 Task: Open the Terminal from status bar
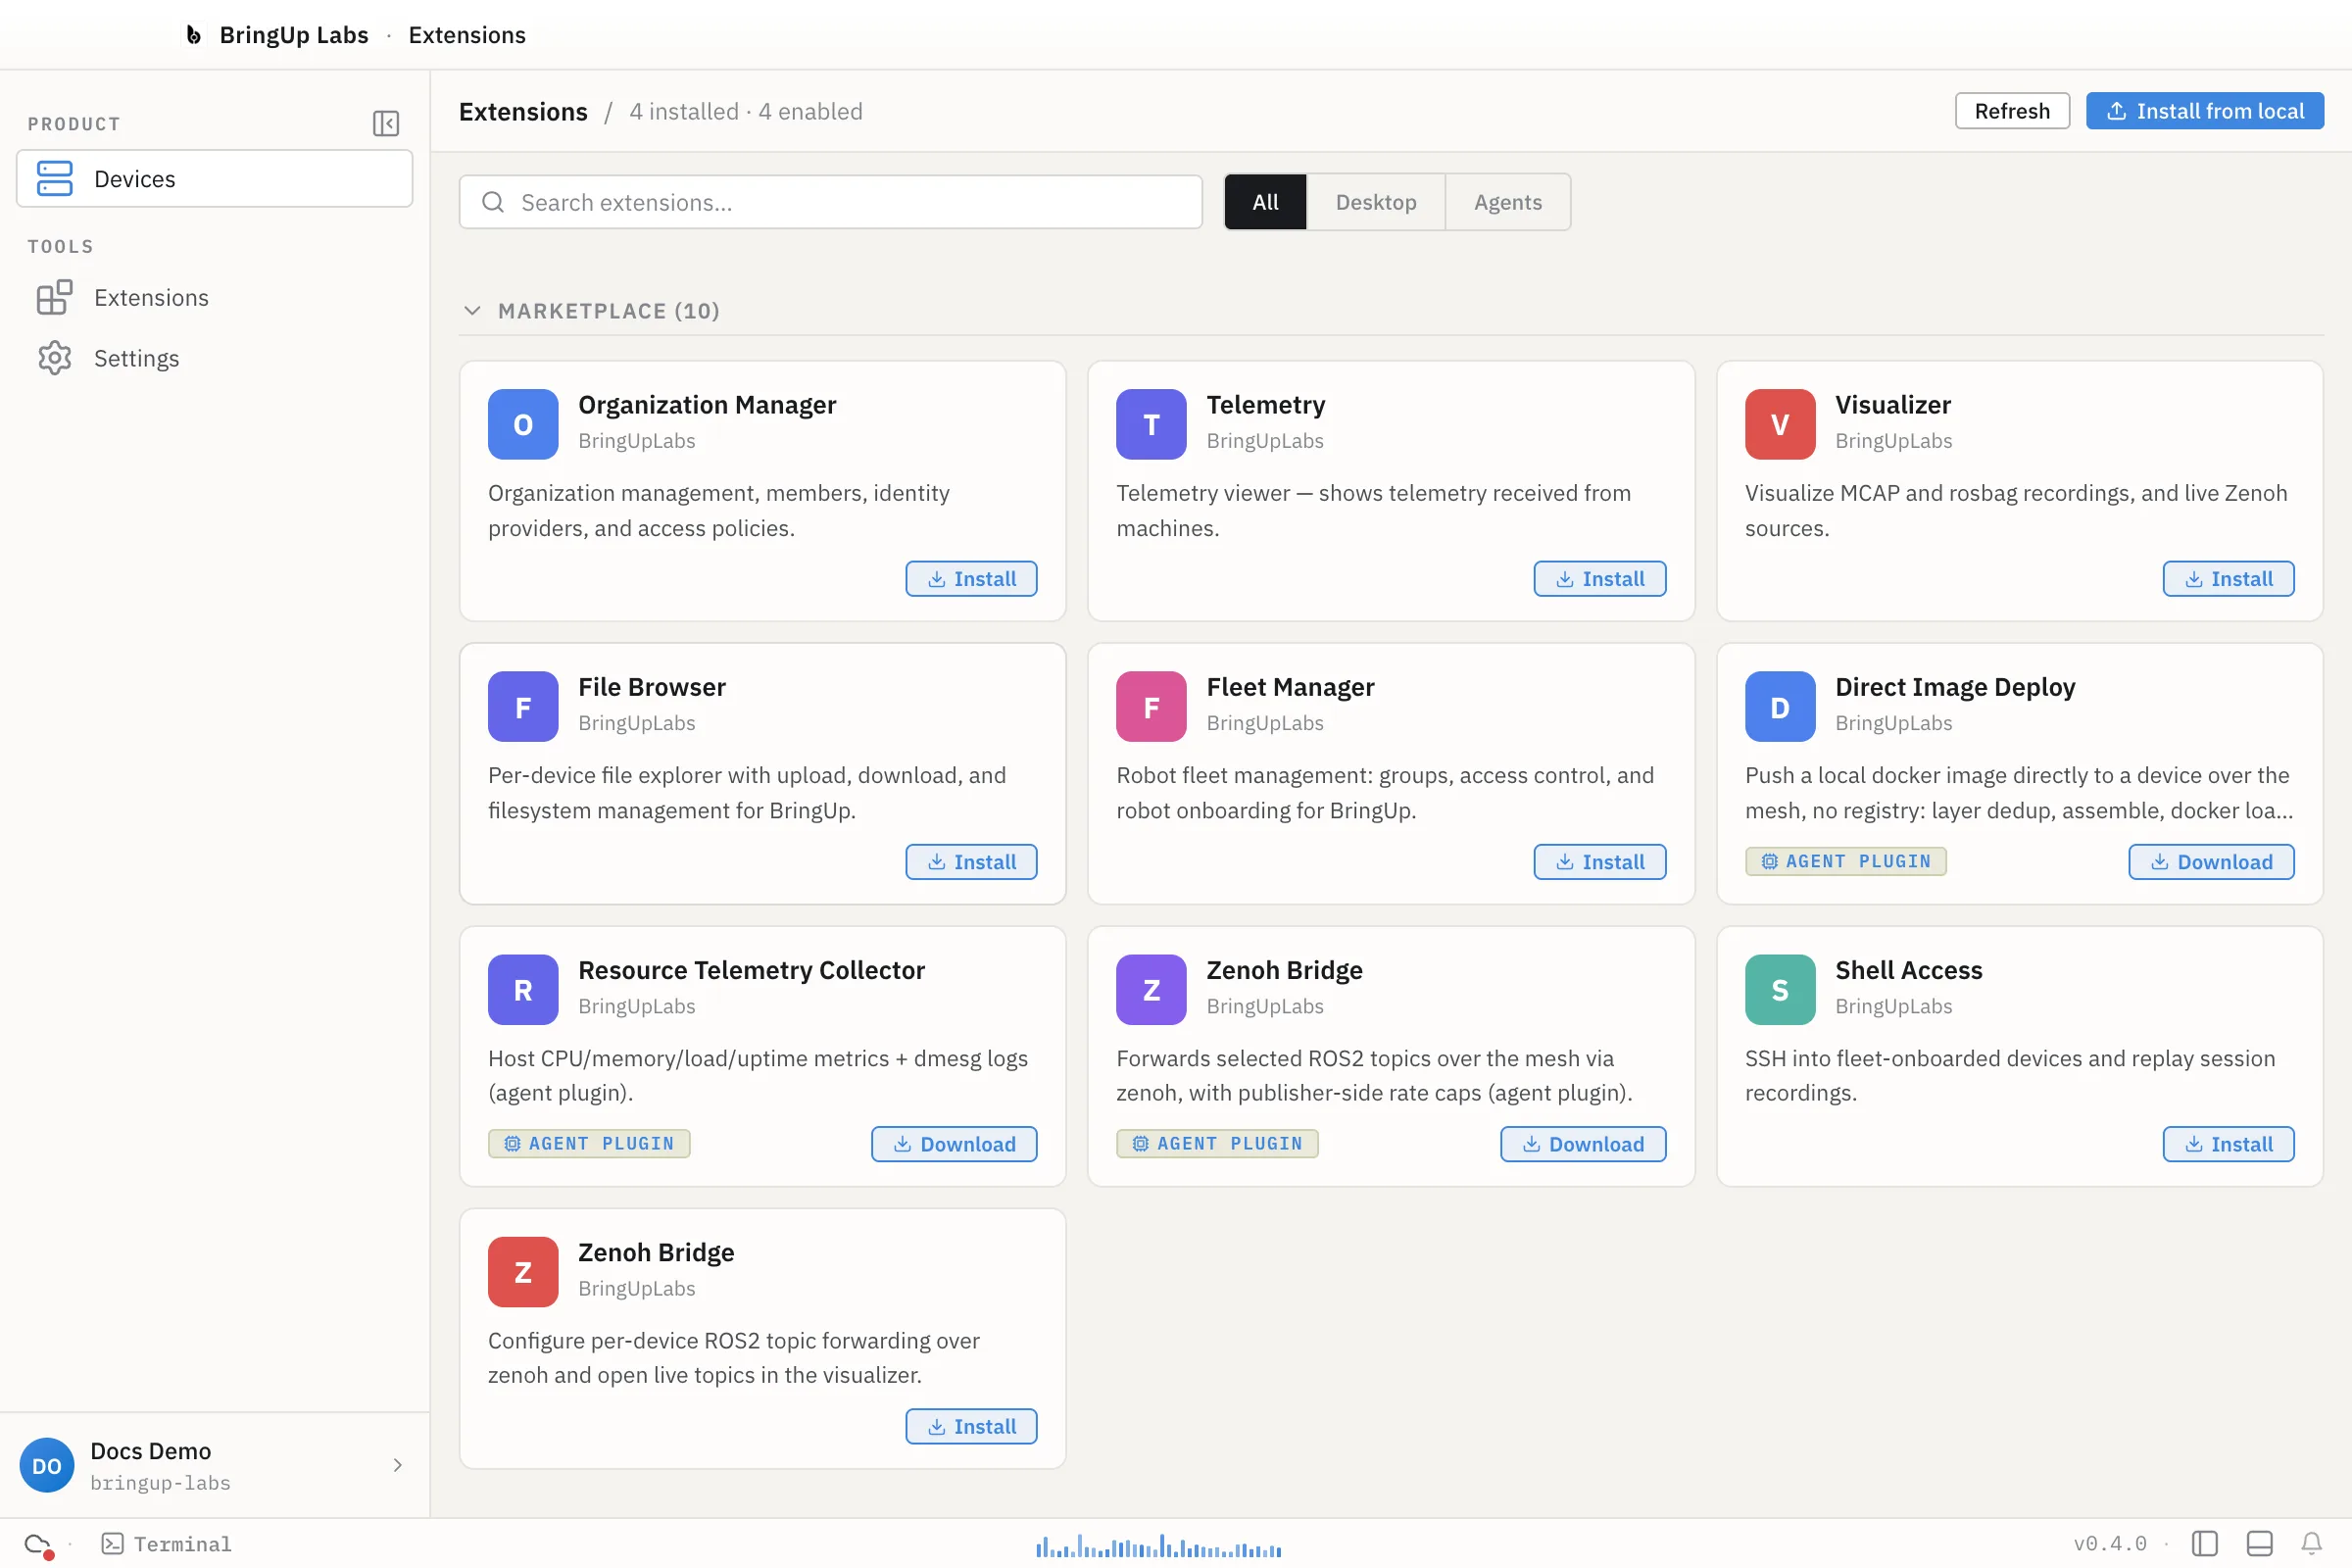(x=167, y=1544)
